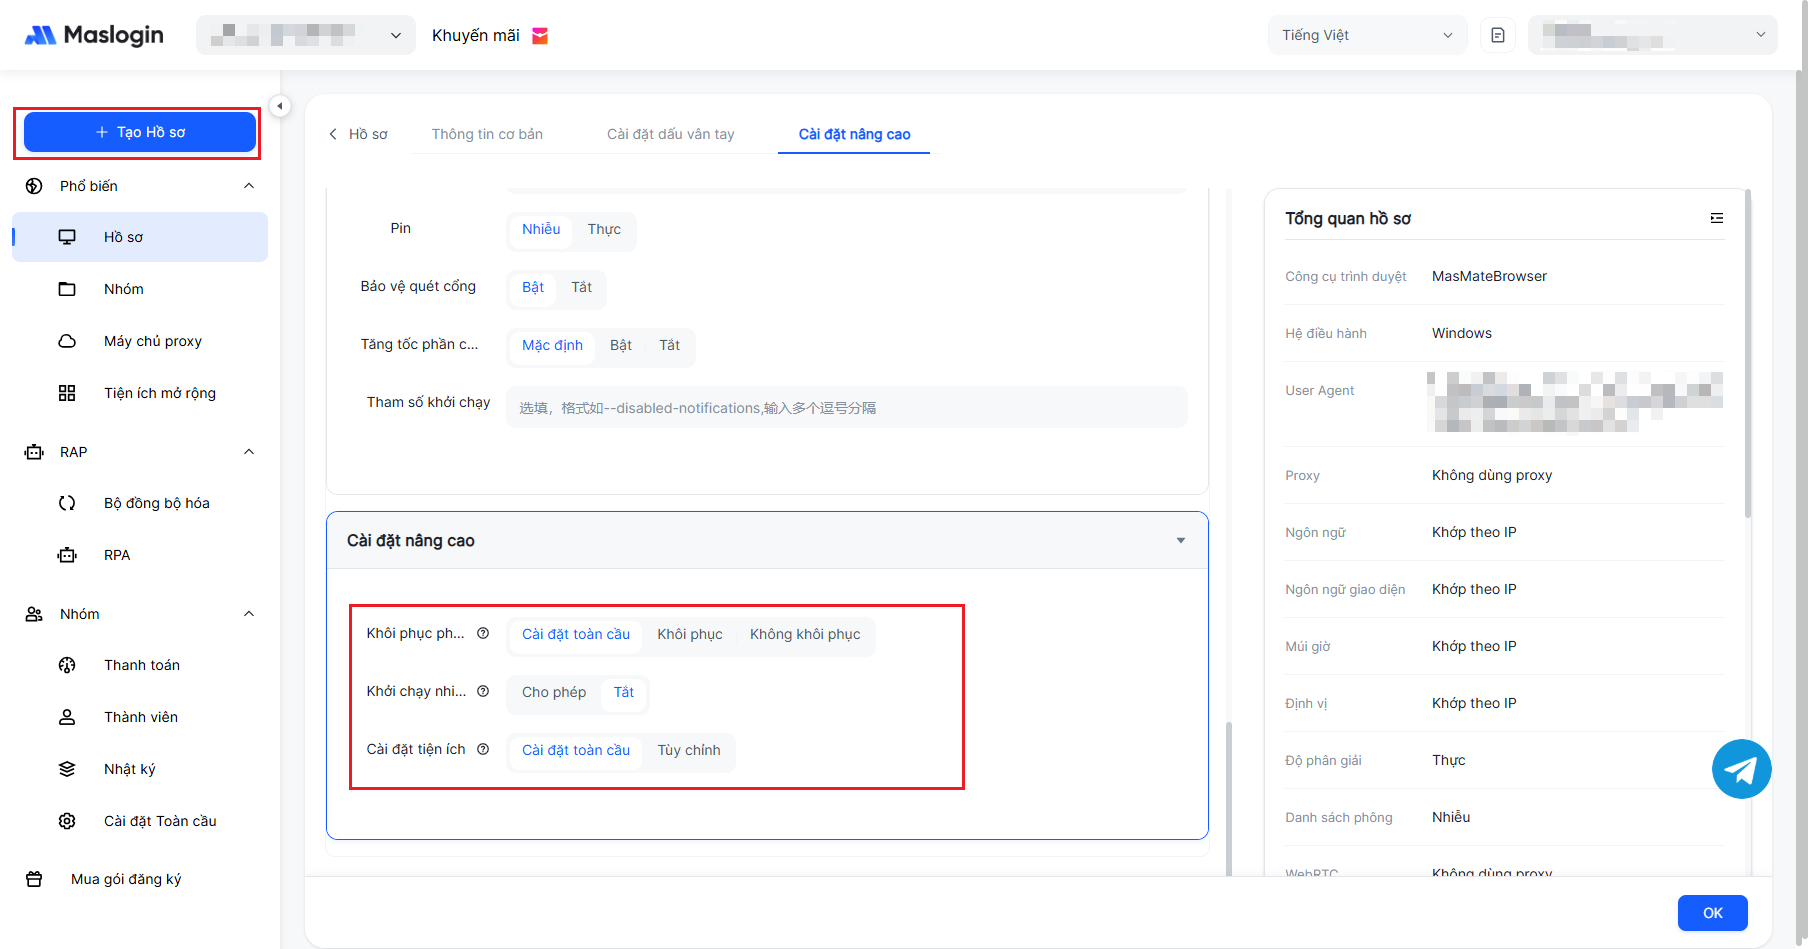Click the Telegram support floating icon

pos(1741,769)
